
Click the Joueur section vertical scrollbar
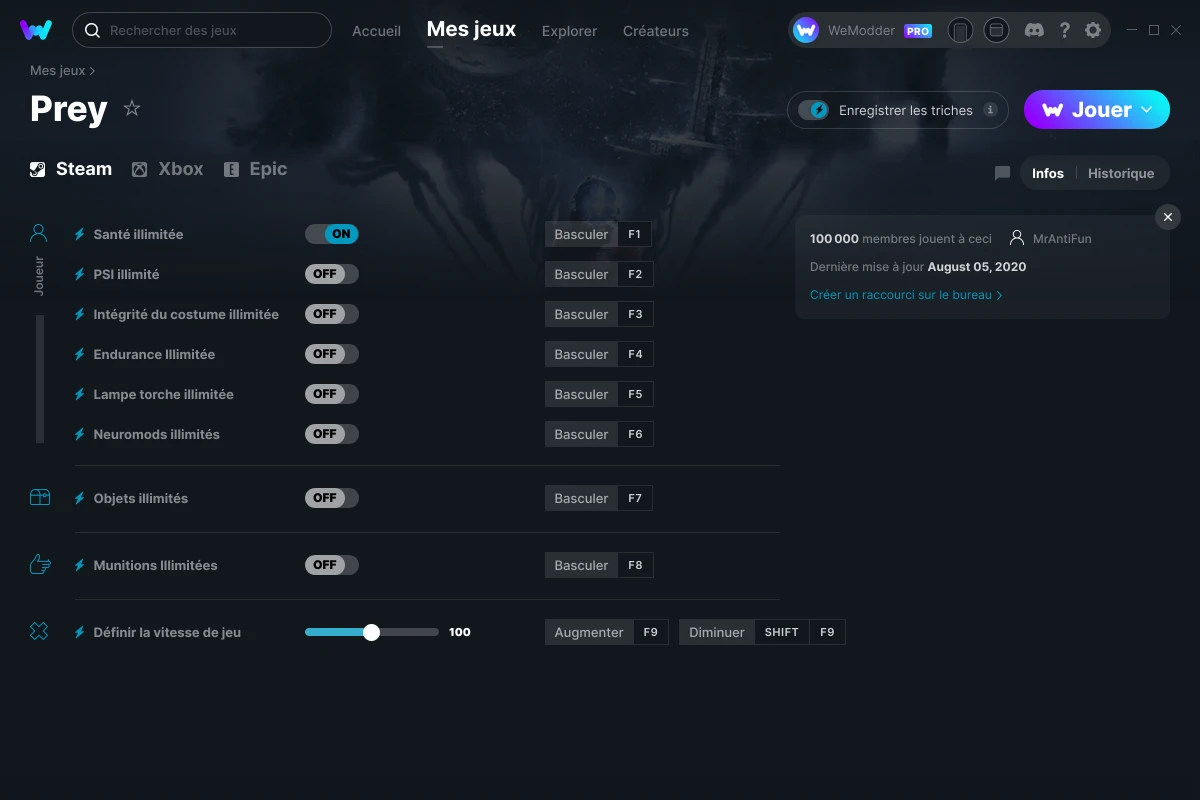point(40,378)
